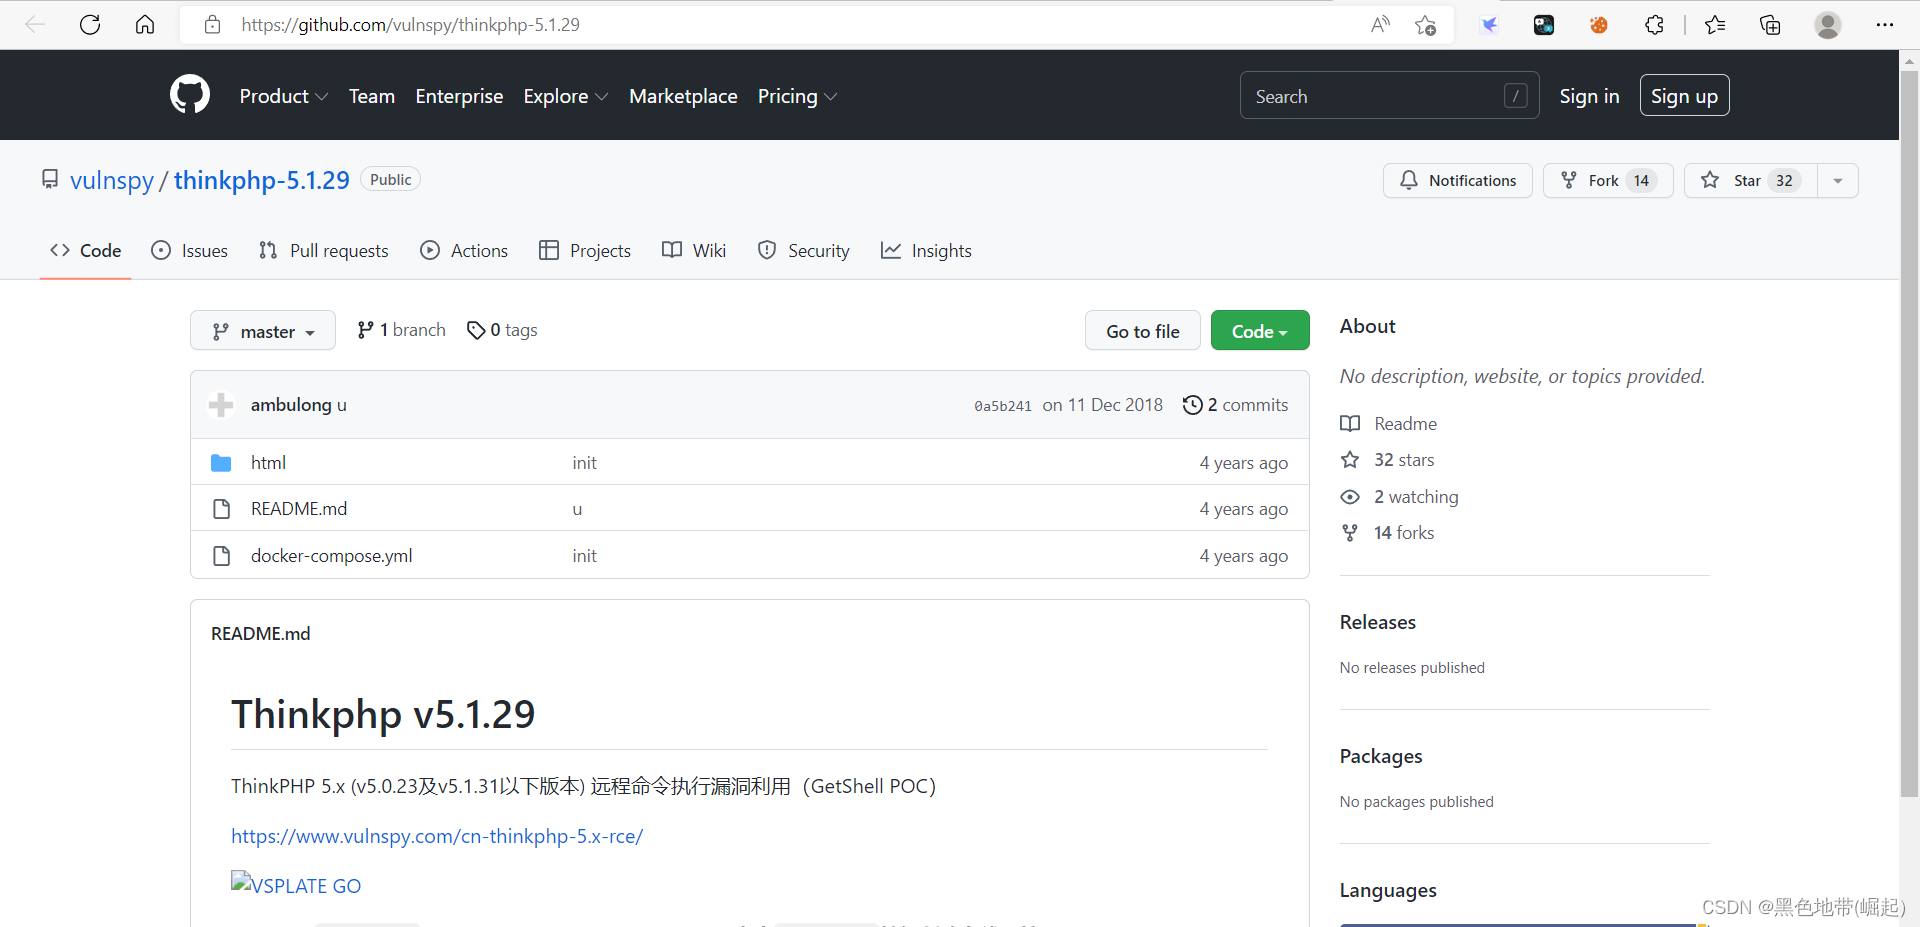Open the green Code dropdown
The height and width of the screenshot is (927, 1920).
[x=1259, y=330]
